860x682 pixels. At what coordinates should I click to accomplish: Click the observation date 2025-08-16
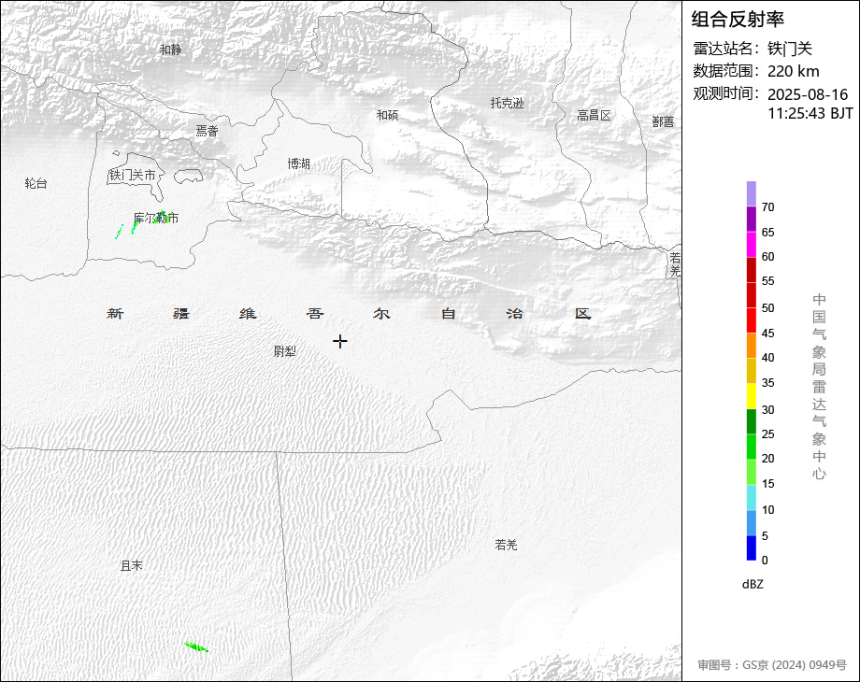tap(807, 94)
